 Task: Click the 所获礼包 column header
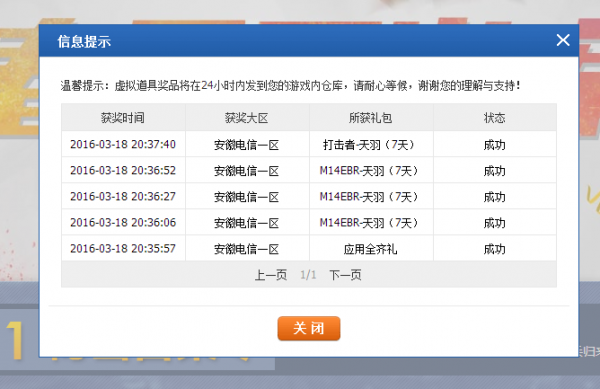pyautogui.click(x=370, y=118)
